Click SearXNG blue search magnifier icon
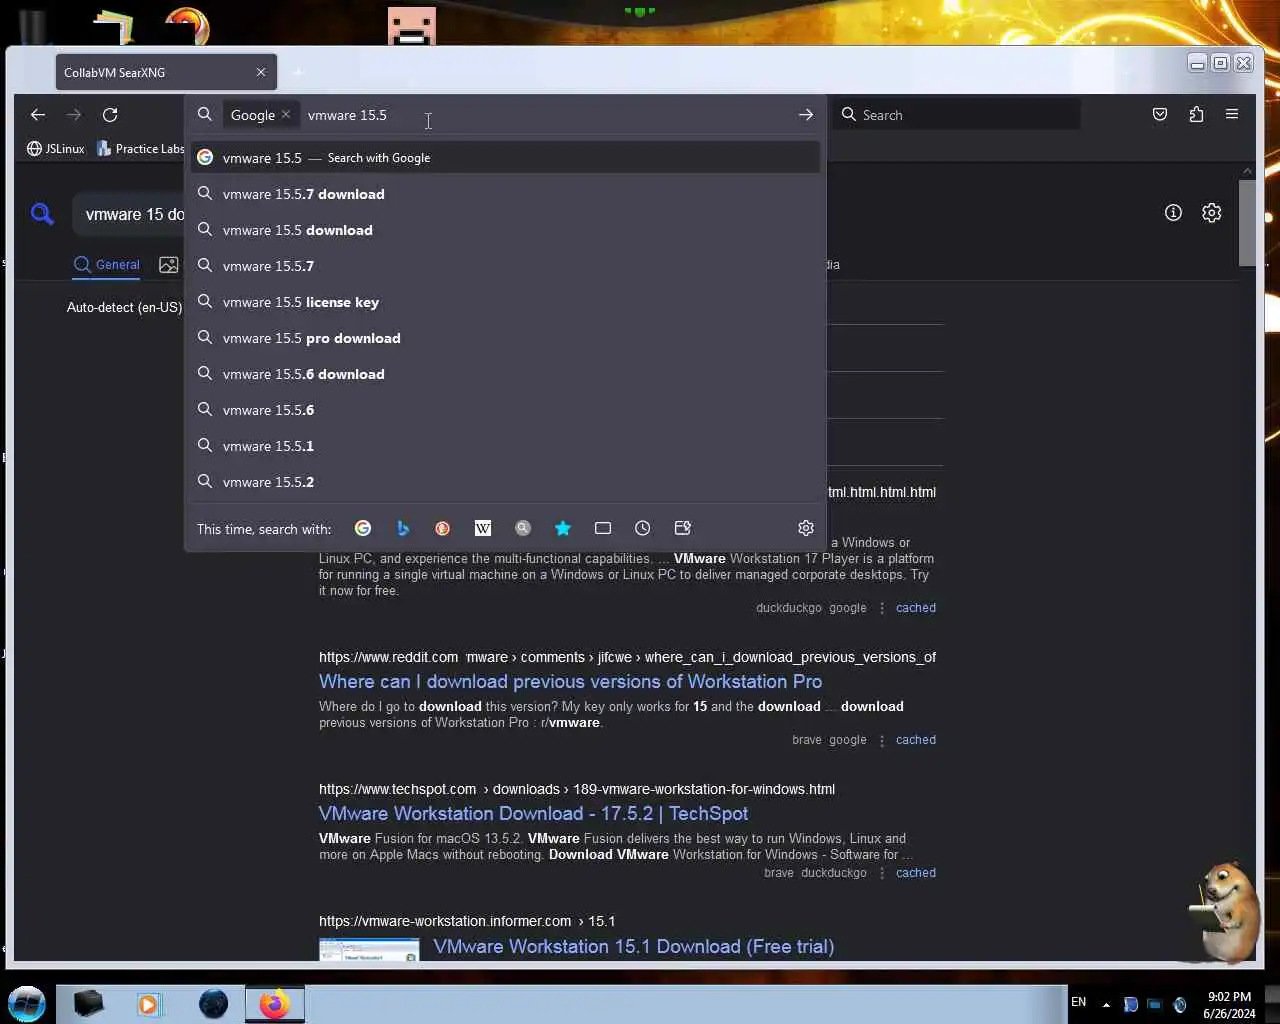This screenshot has height=1024, width=1280. click(x=42, y=214)
